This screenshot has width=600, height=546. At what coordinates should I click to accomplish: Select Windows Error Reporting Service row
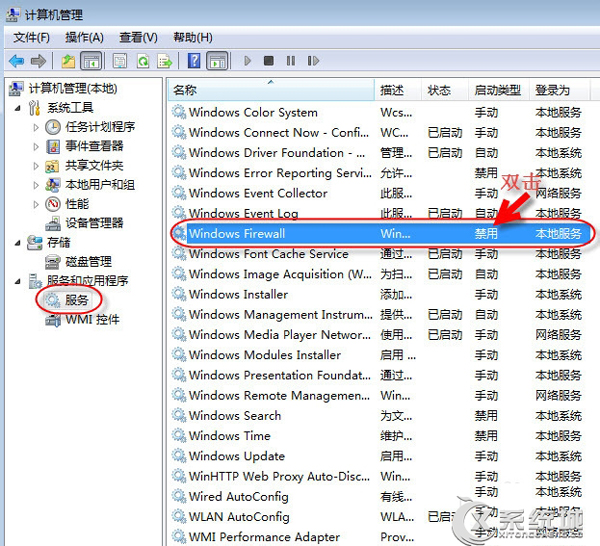(381, 173)
